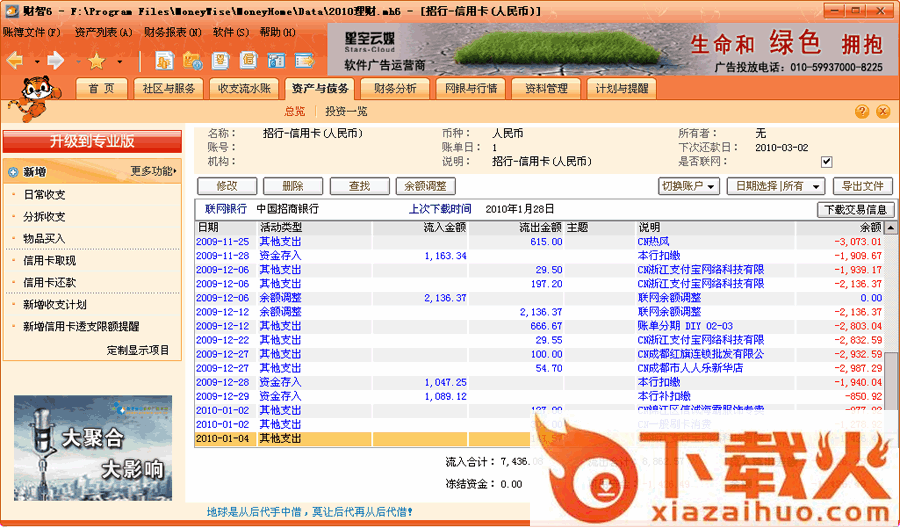Click the 修改 button

click(x=227, y=186)
